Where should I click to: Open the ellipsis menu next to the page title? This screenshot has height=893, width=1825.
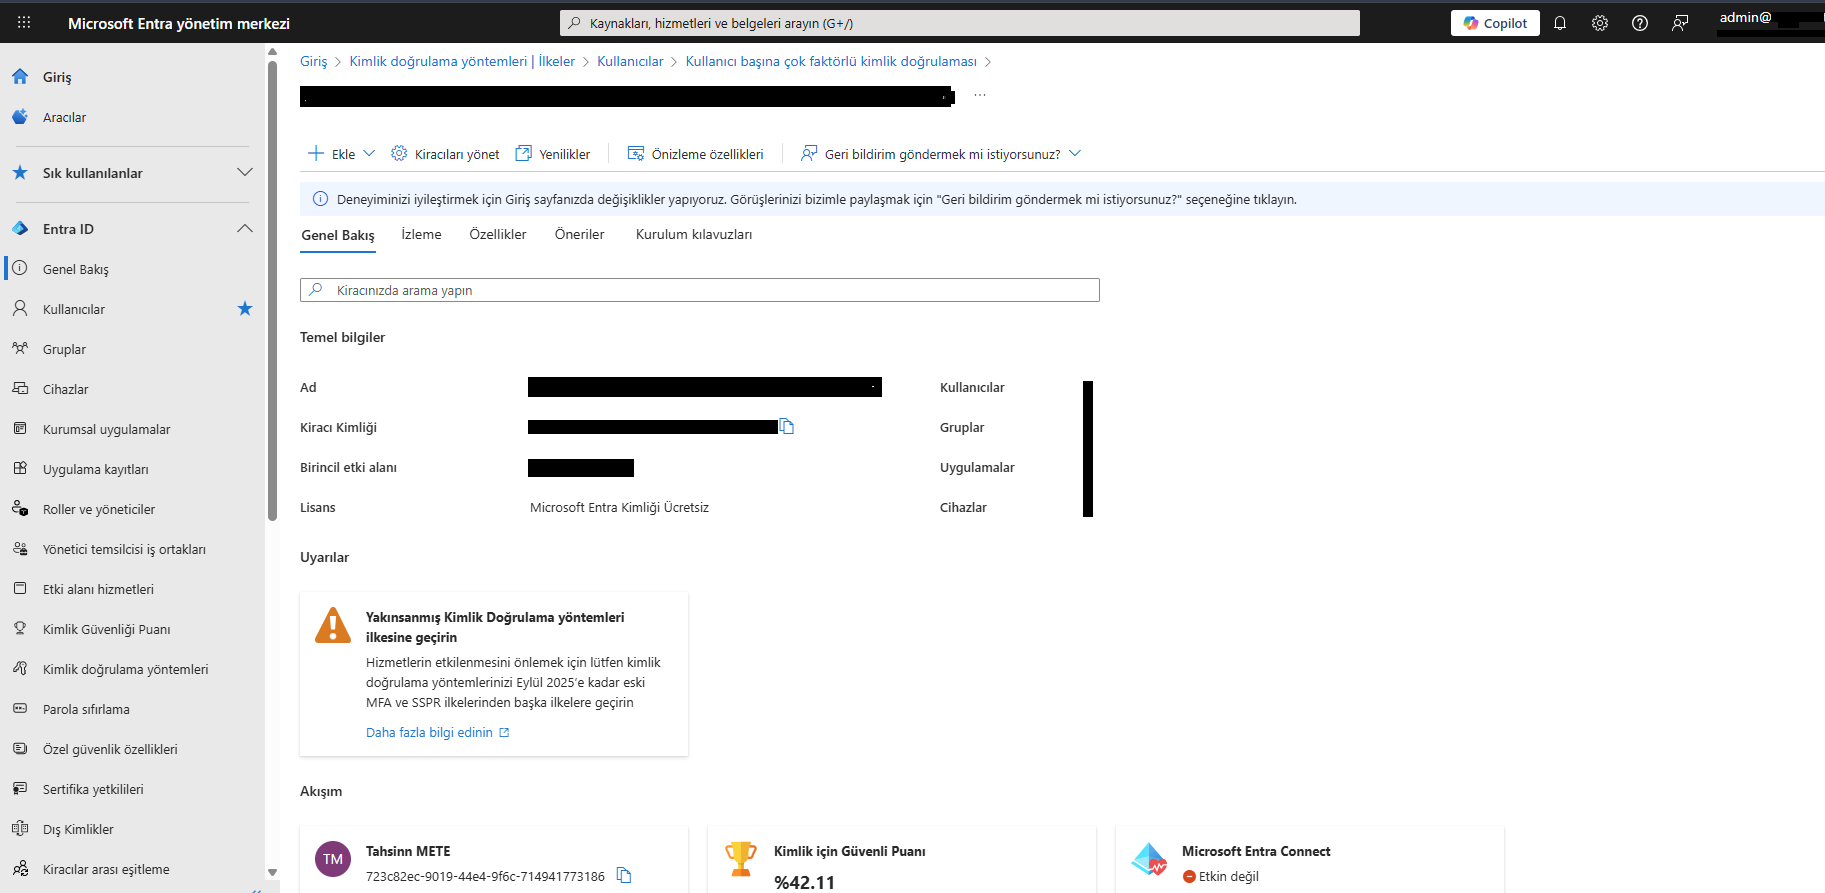point(980,96)
